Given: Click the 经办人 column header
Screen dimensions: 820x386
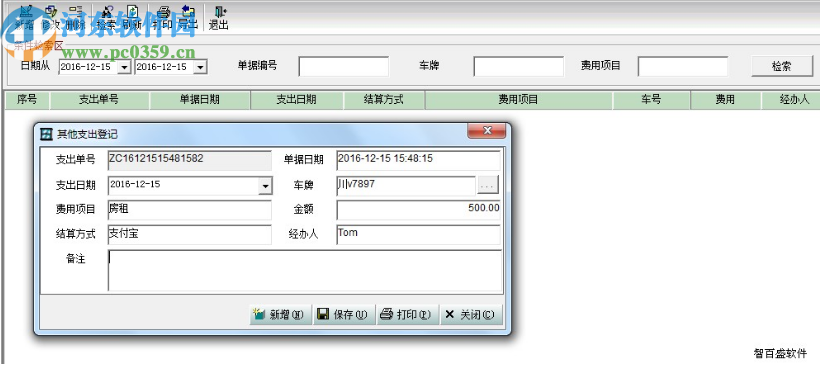Looking at the screenshot, I should tap(791, 100).
